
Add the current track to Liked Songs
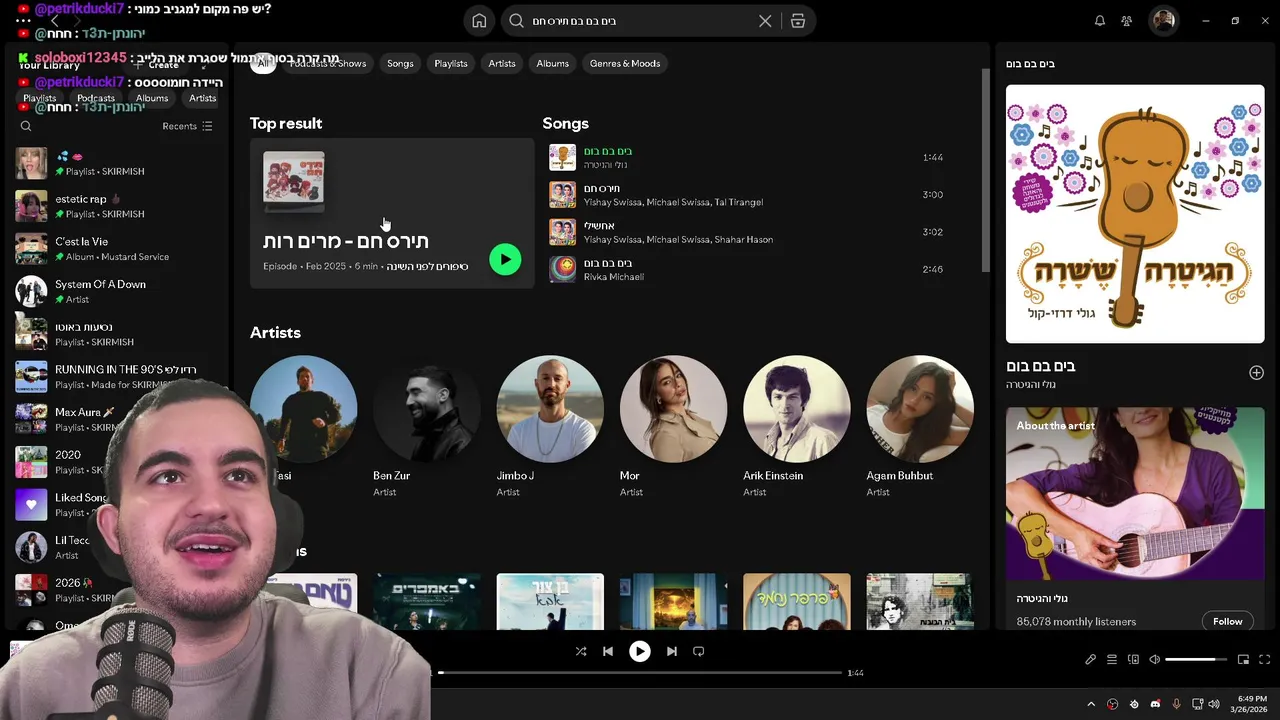click(x=1256, y=373)
